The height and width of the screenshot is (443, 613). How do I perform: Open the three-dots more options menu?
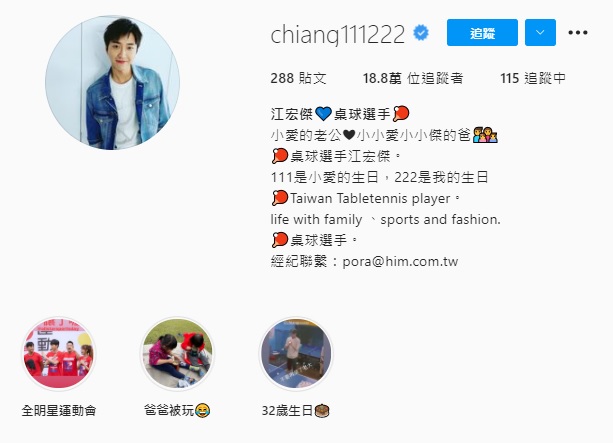pyautogui.click(x=578, y=32)
